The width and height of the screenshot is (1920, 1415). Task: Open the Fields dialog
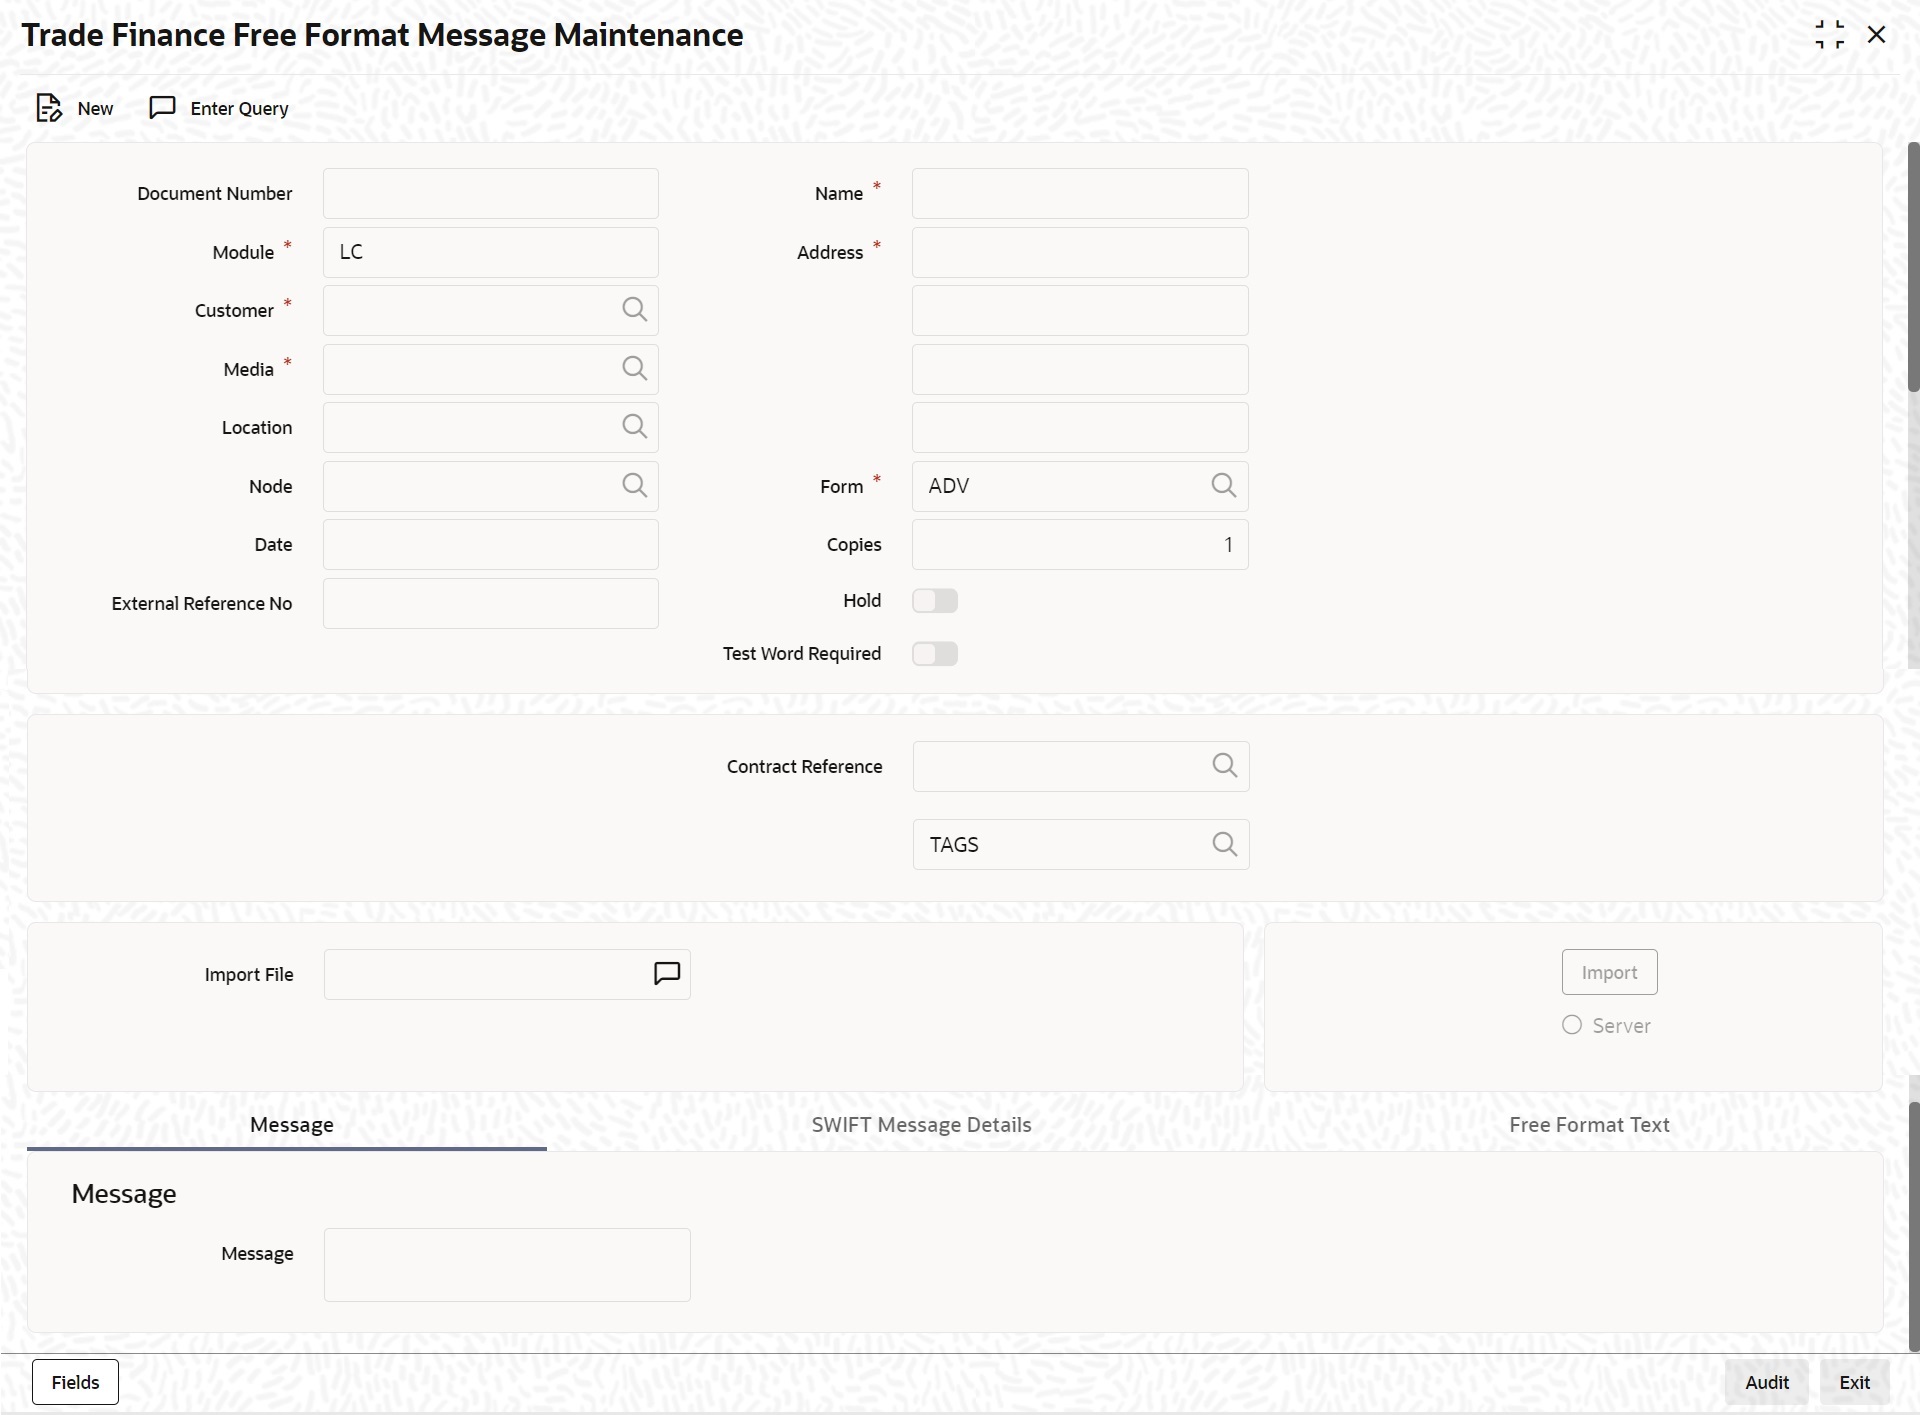pyautogui.click(x=75, y=1382)
